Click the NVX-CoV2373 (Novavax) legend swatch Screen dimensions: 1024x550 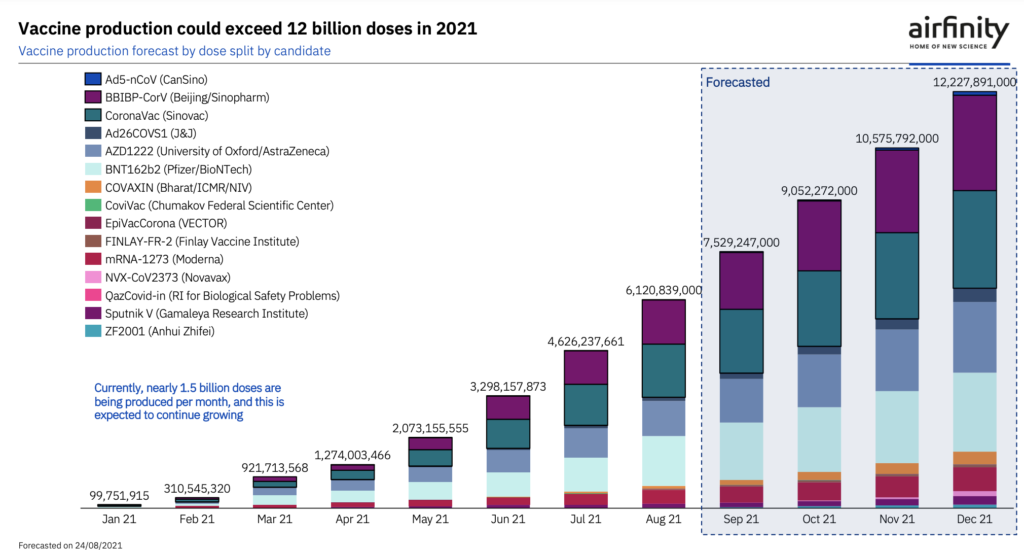(93, 277)
